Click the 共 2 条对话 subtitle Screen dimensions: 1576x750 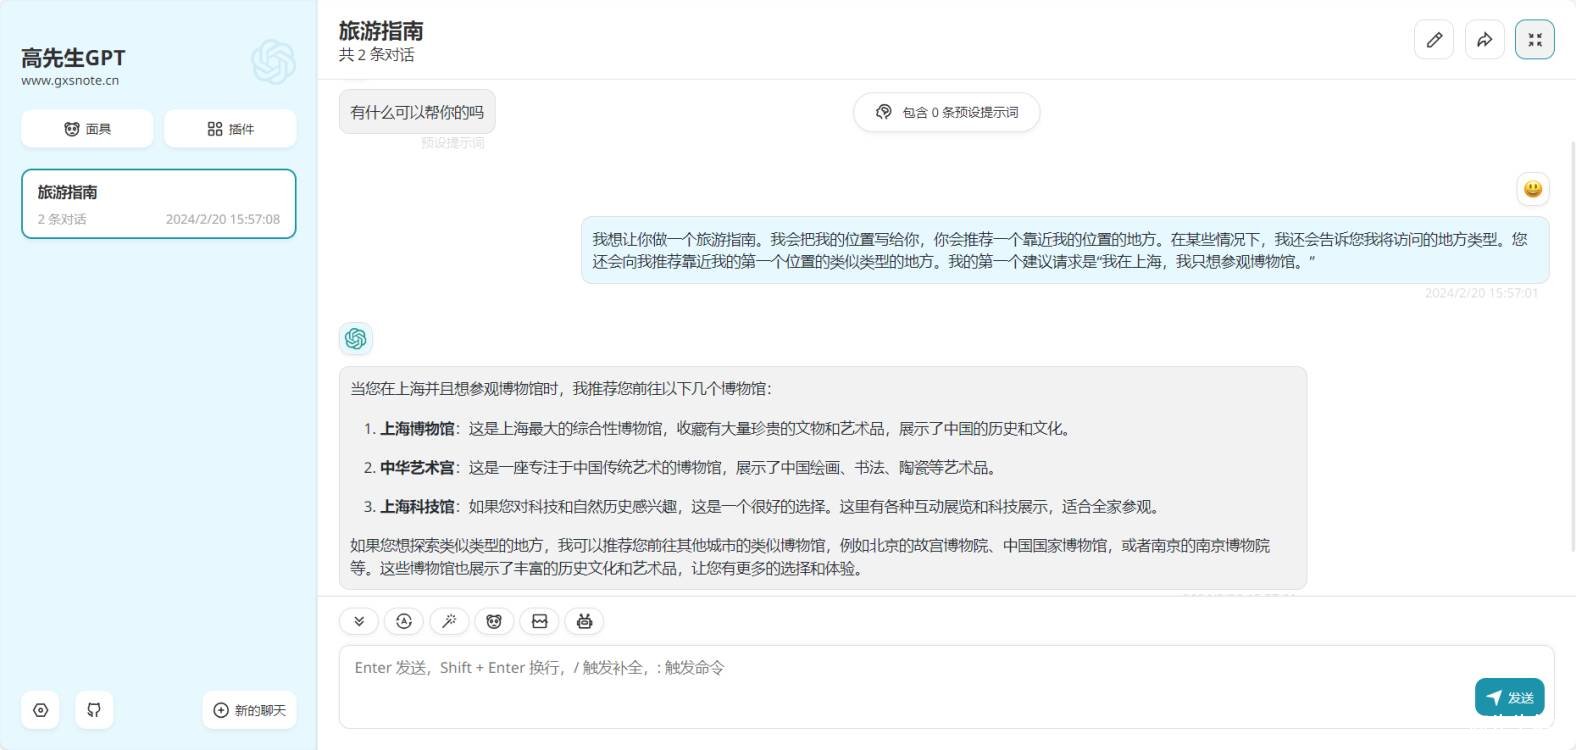(376, 55)
